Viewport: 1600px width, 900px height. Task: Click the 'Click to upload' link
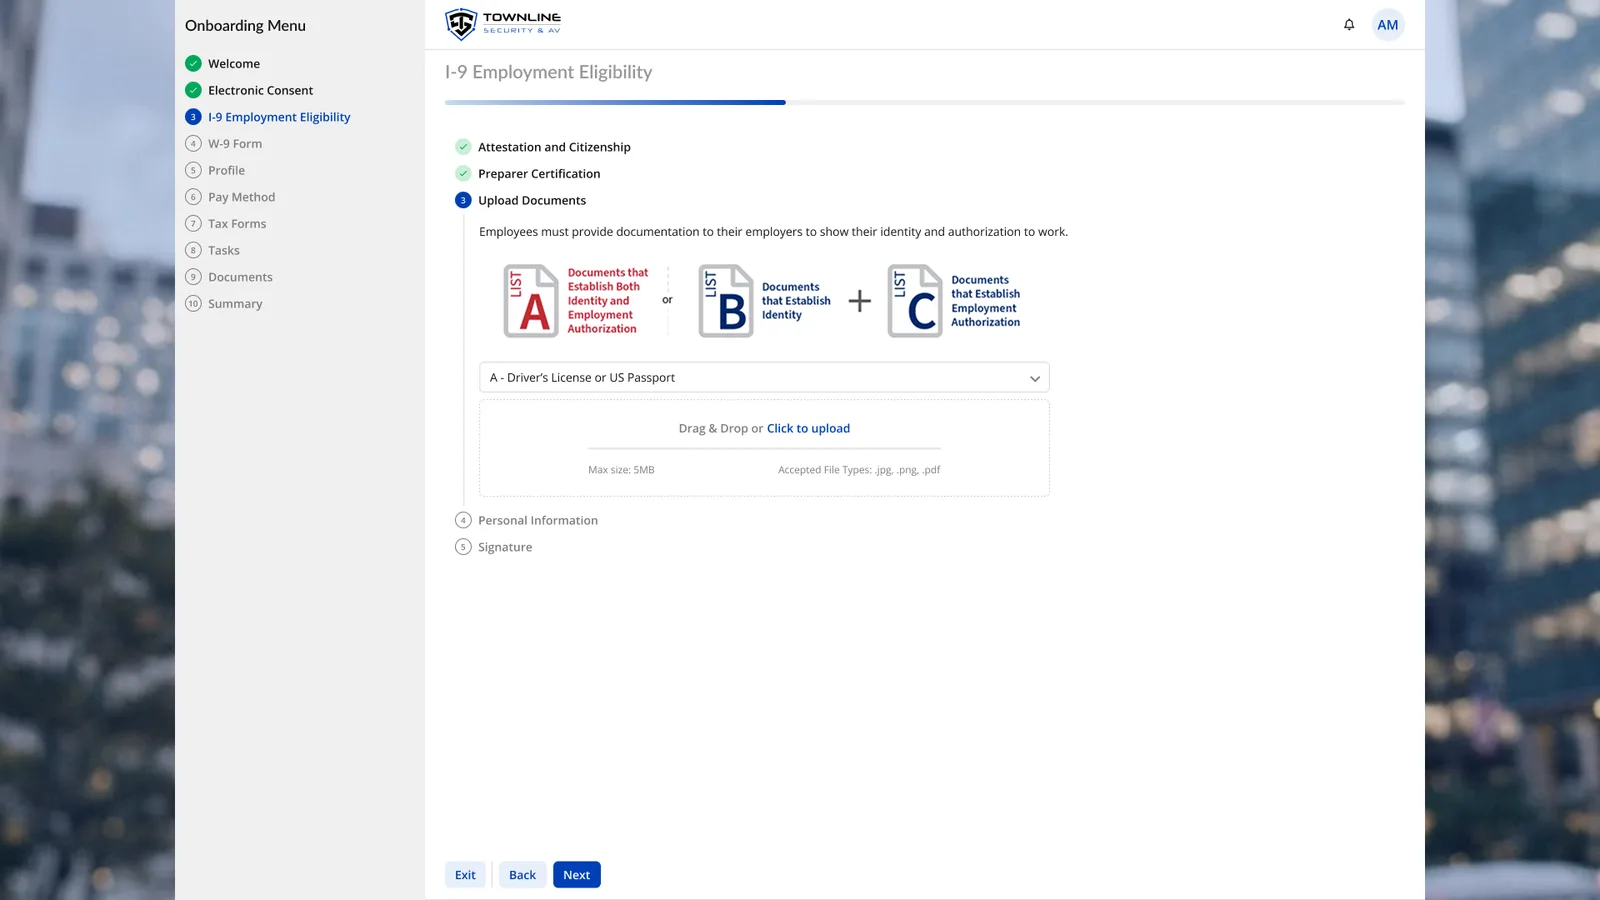click(808, 428)
